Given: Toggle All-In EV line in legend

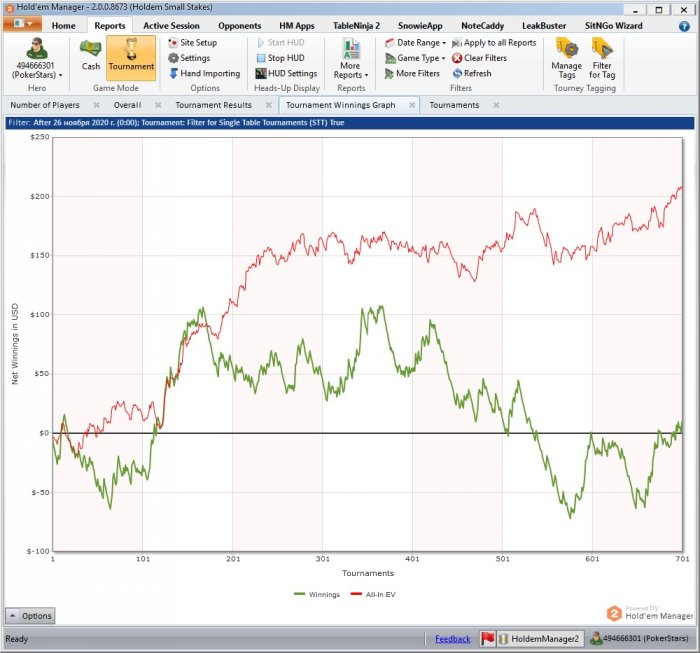Looking at the screenshot, I should pyautogui.click(x=373, y=595).
